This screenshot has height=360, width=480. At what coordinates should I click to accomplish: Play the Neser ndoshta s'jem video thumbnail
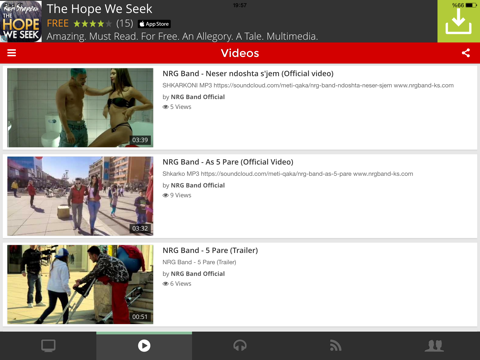click(80, 108)
